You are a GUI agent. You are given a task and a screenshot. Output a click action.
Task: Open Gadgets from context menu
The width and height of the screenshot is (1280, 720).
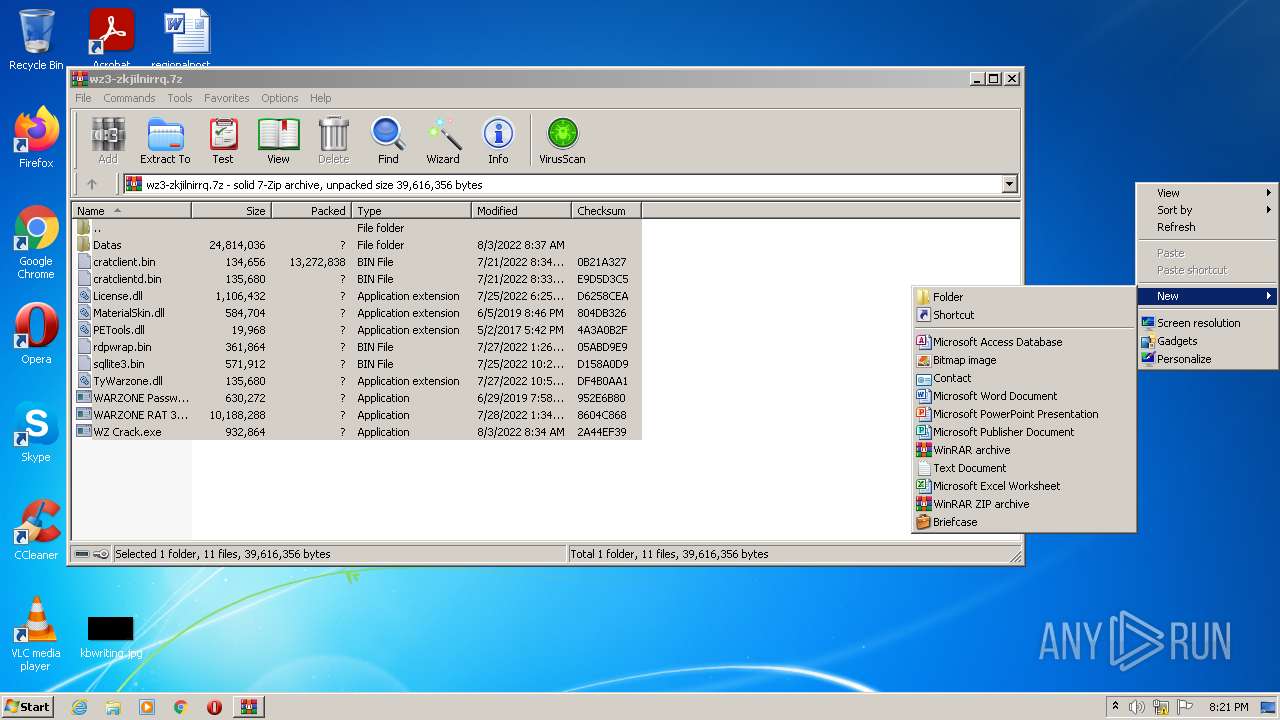(1207, 341)
